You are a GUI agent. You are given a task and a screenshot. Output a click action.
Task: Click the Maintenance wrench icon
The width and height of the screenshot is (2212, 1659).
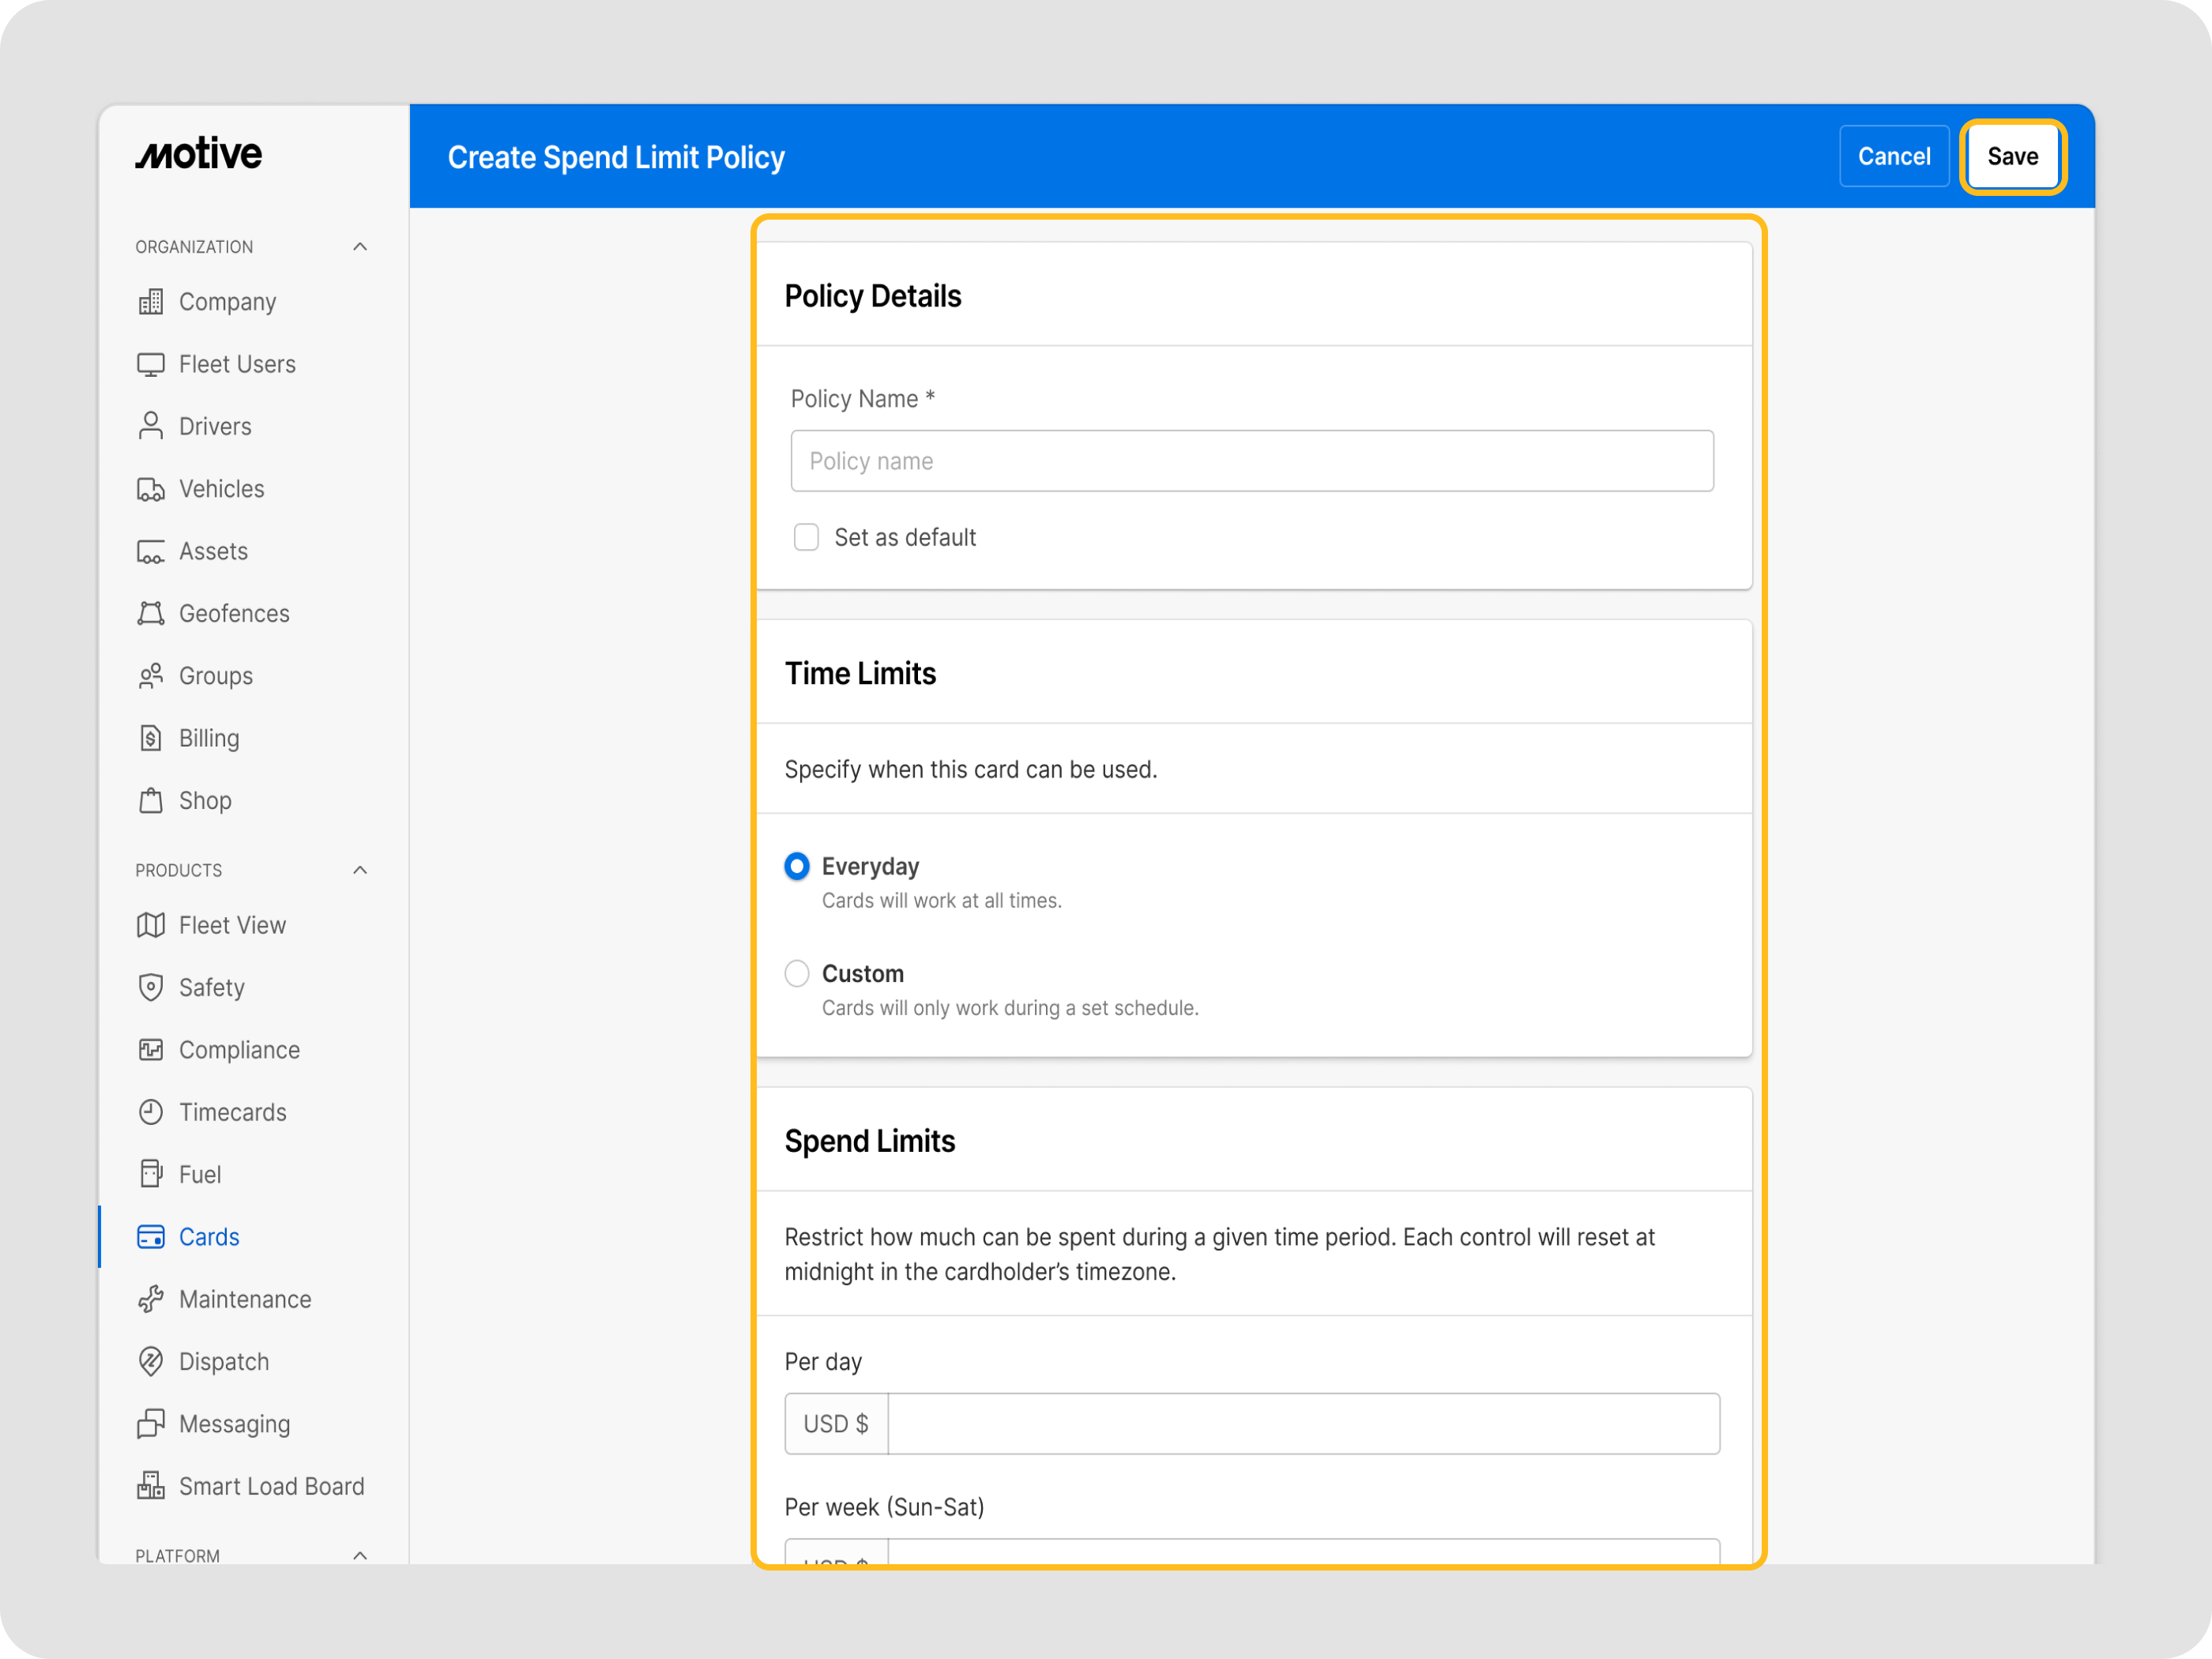150,1299
